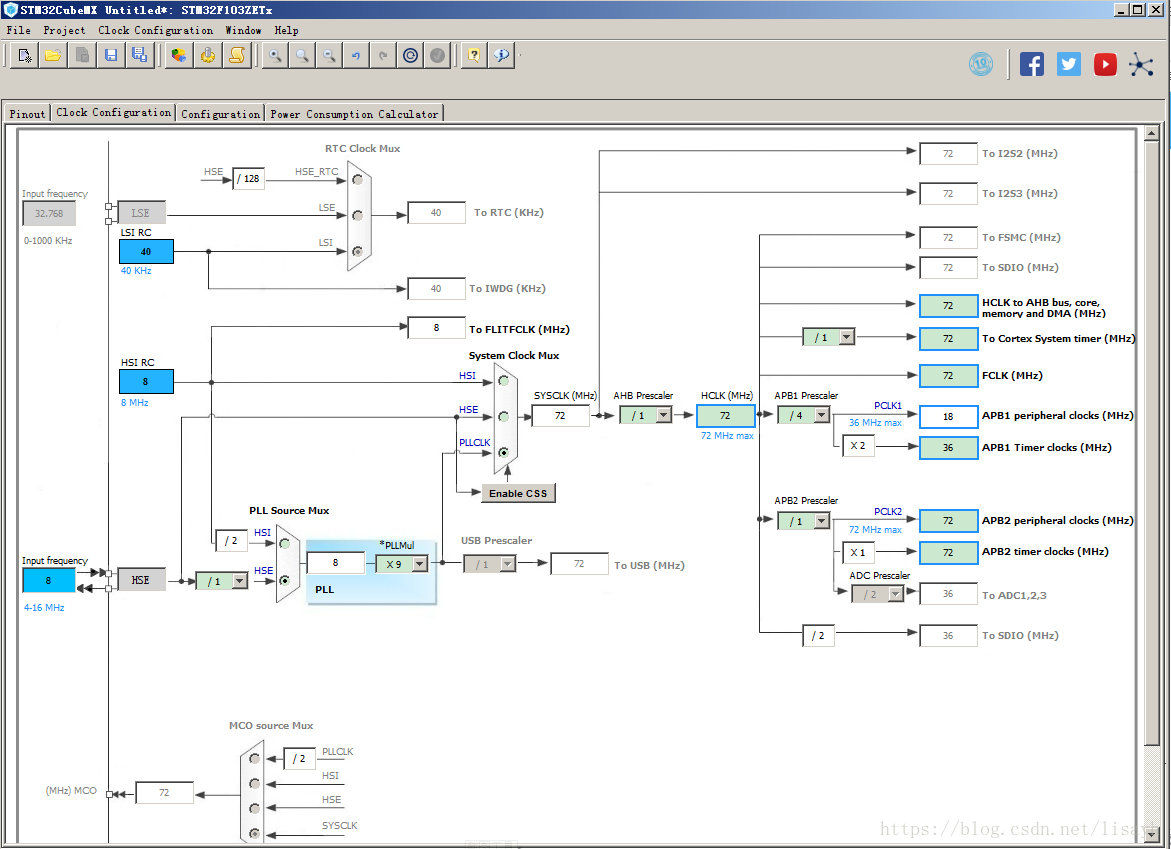Switch to the Pinout tab
The height and width of the screenshot is (849, 1171).
pyautogui.click(x=28, y=113)
